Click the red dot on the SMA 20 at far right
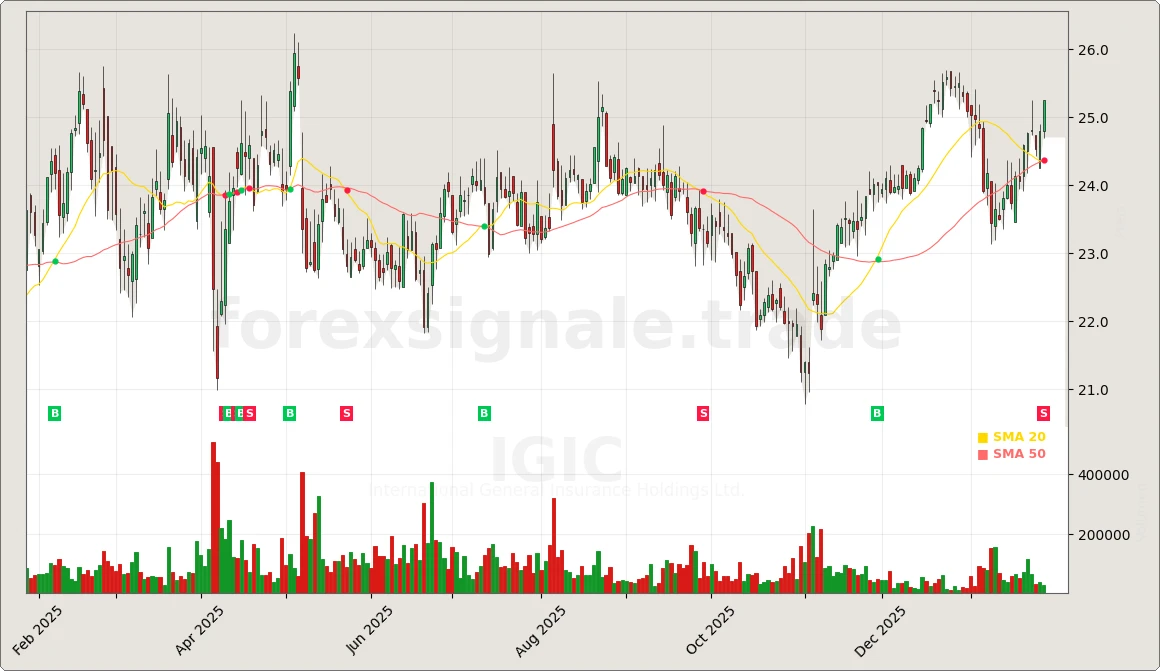 1043,159
